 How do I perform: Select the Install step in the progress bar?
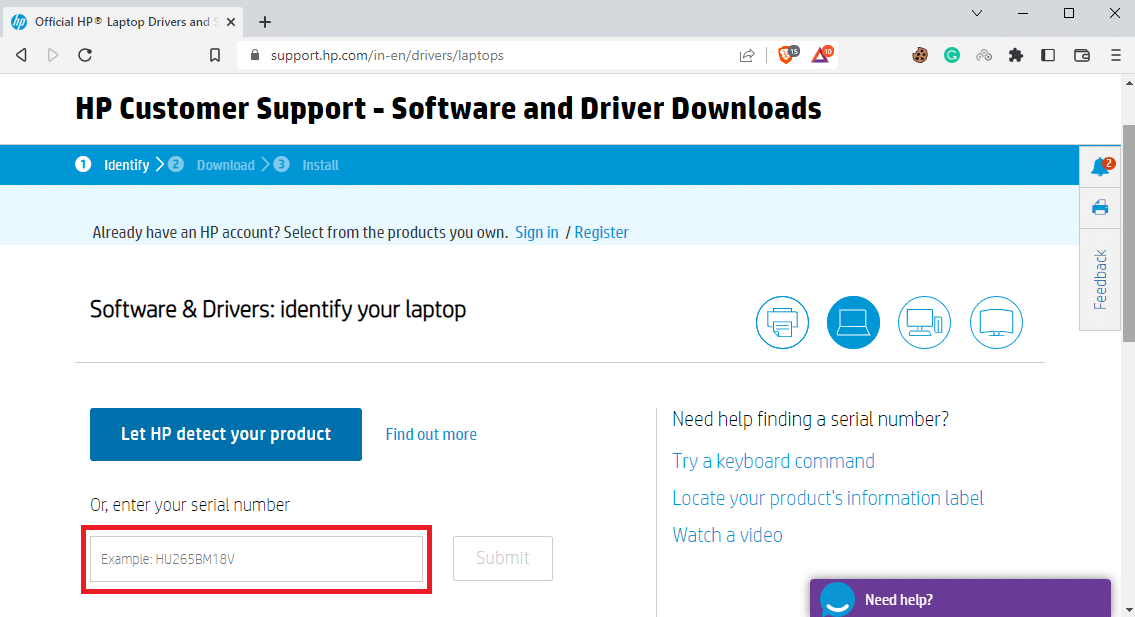(320, 164)
